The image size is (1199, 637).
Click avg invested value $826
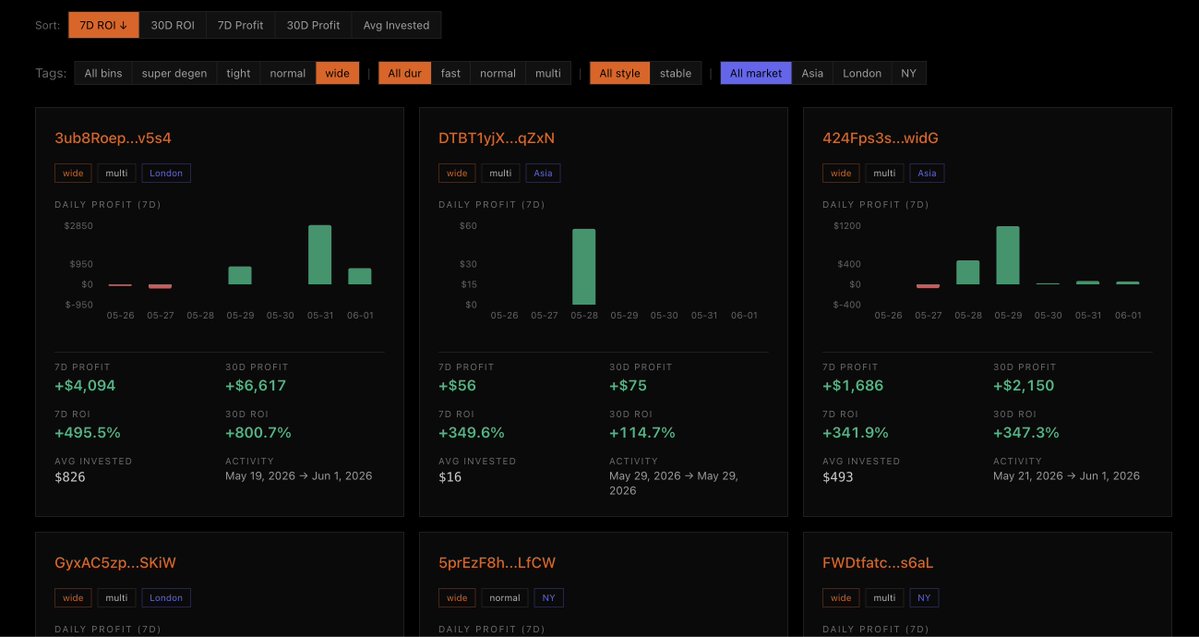click(70, 477)
